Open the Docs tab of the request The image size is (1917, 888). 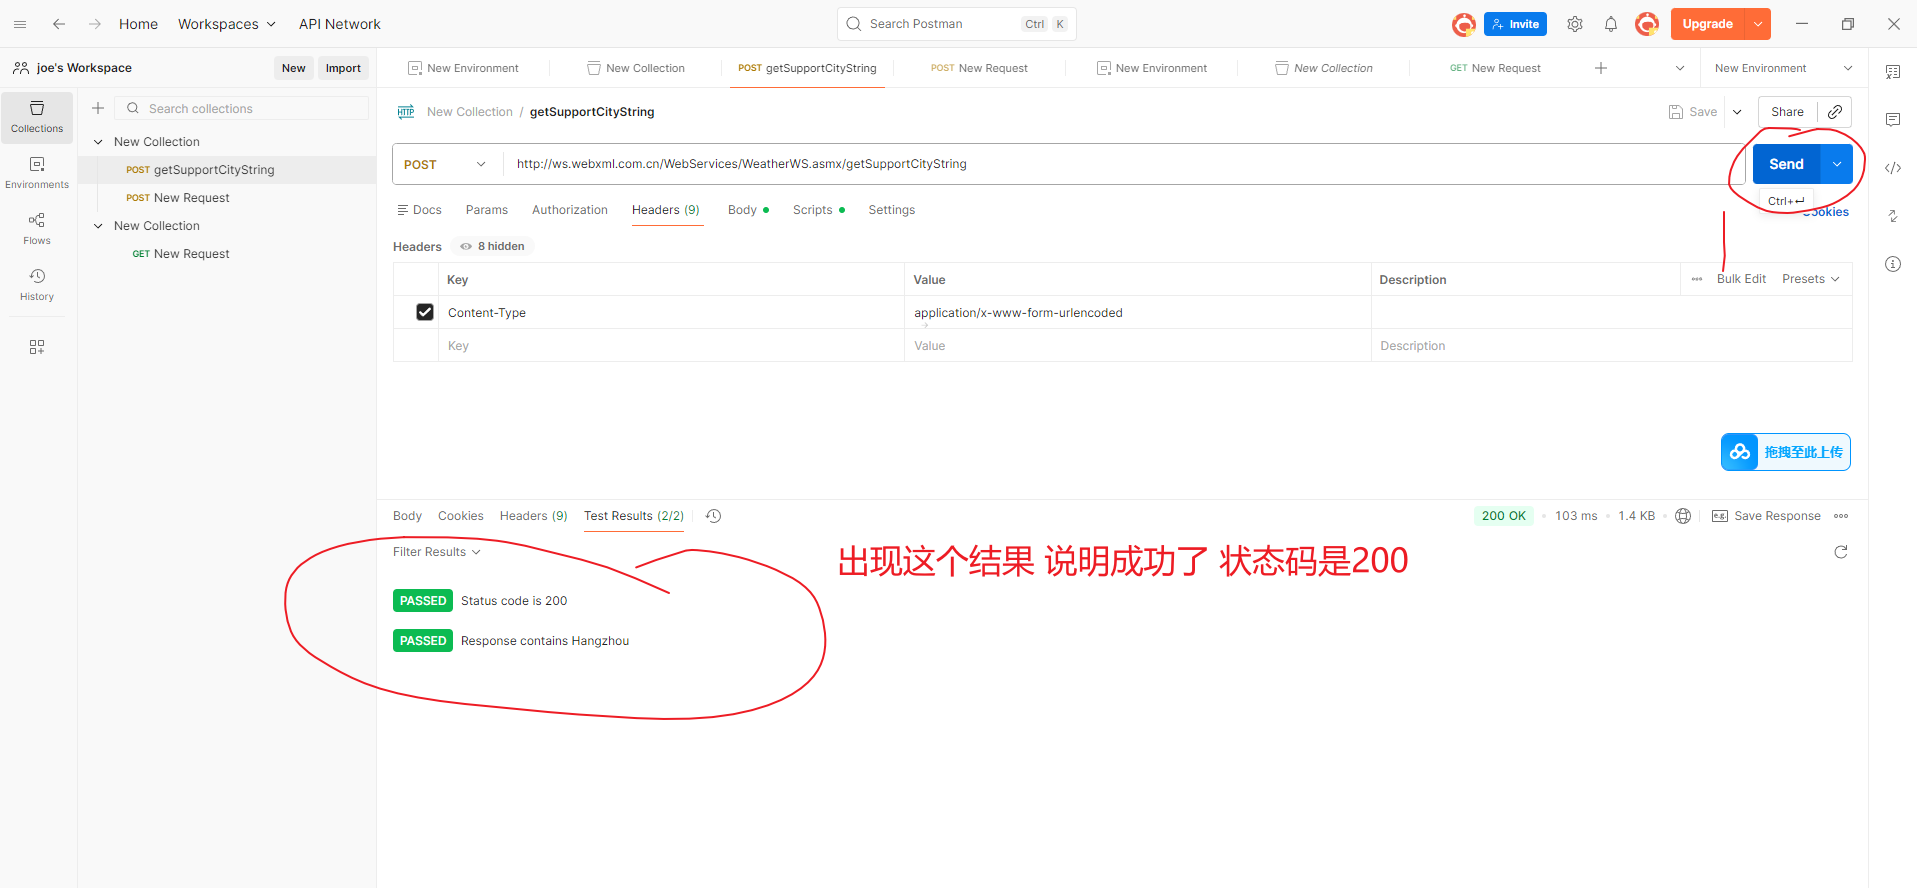[x=419, y=210]
